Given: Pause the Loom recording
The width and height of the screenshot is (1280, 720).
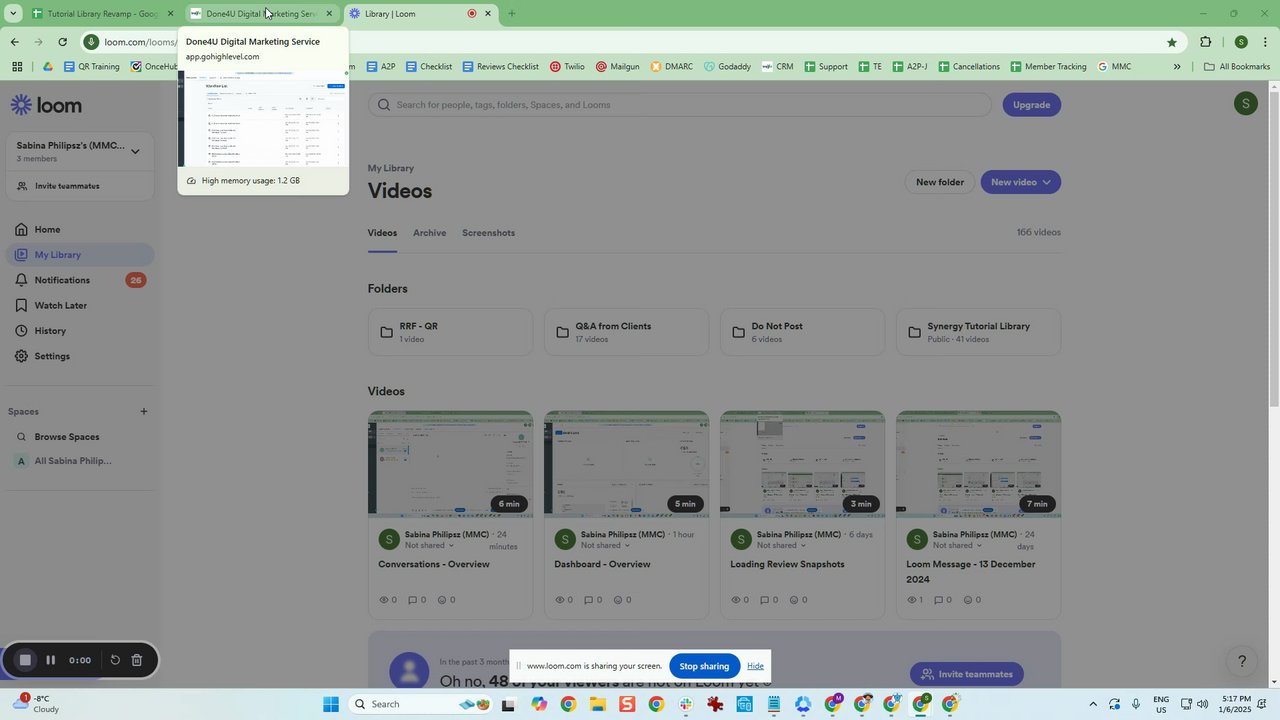Looking at the screenshot, I should point(50,660).
